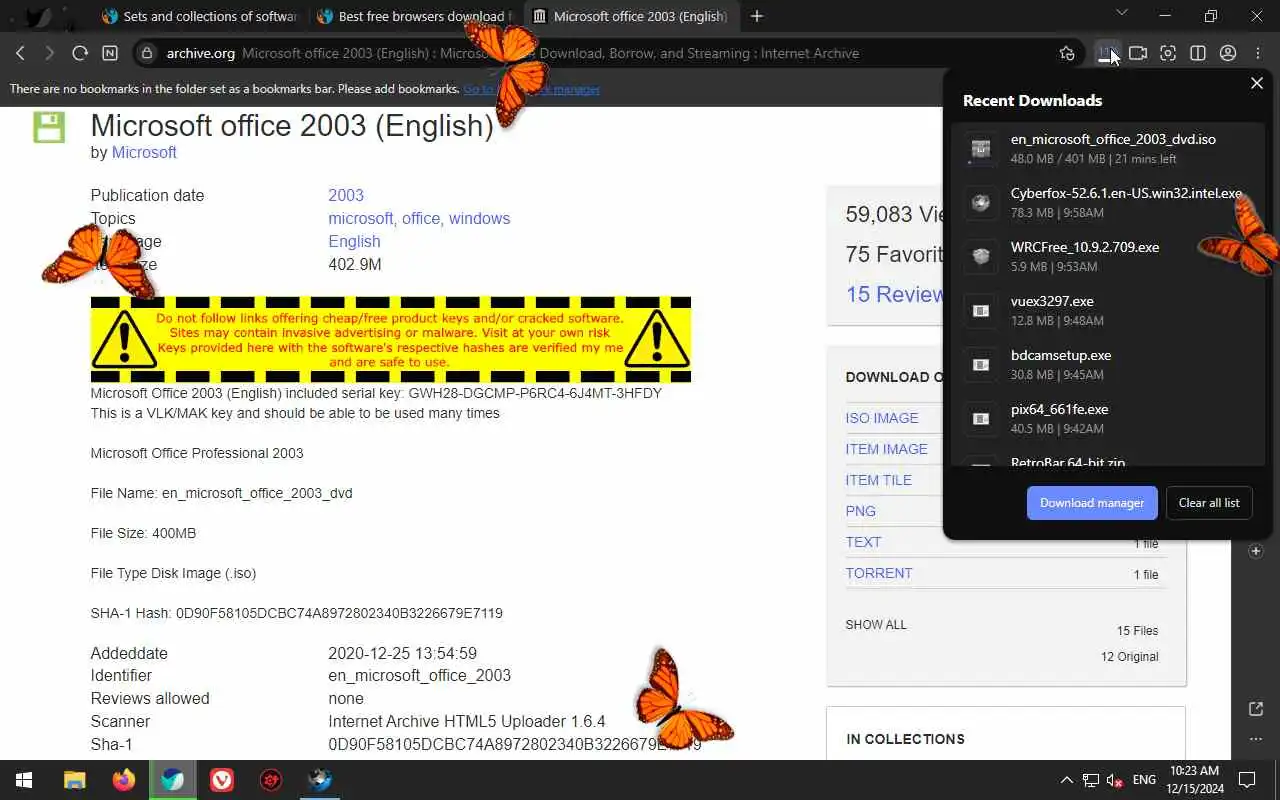Open the PNG download option

(861, 511)
